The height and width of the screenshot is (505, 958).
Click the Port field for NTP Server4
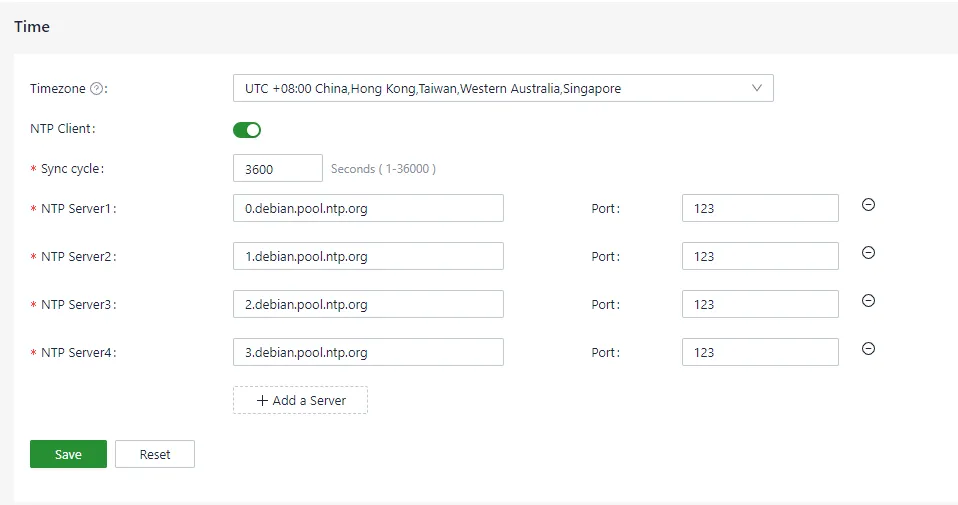[x=760, y=352]
